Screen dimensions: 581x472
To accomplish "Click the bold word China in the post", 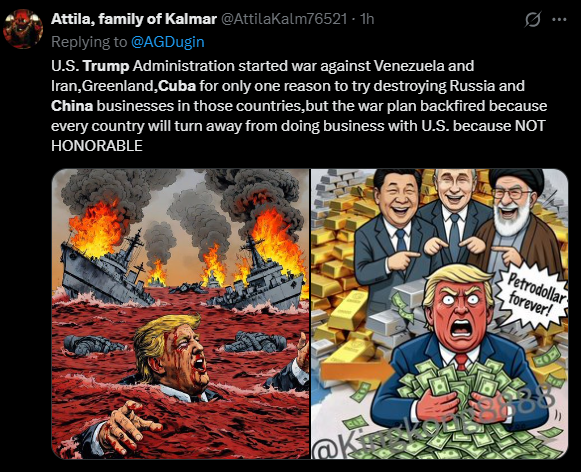I will tap(72, 106).
